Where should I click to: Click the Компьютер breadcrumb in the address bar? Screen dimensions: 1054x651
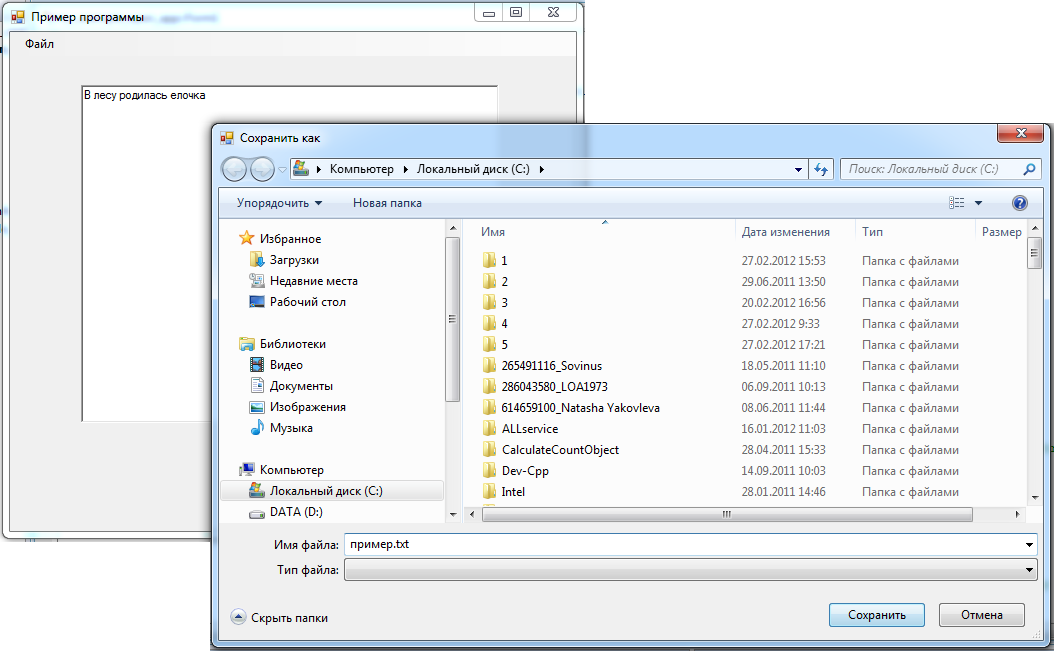pos(361,169)
